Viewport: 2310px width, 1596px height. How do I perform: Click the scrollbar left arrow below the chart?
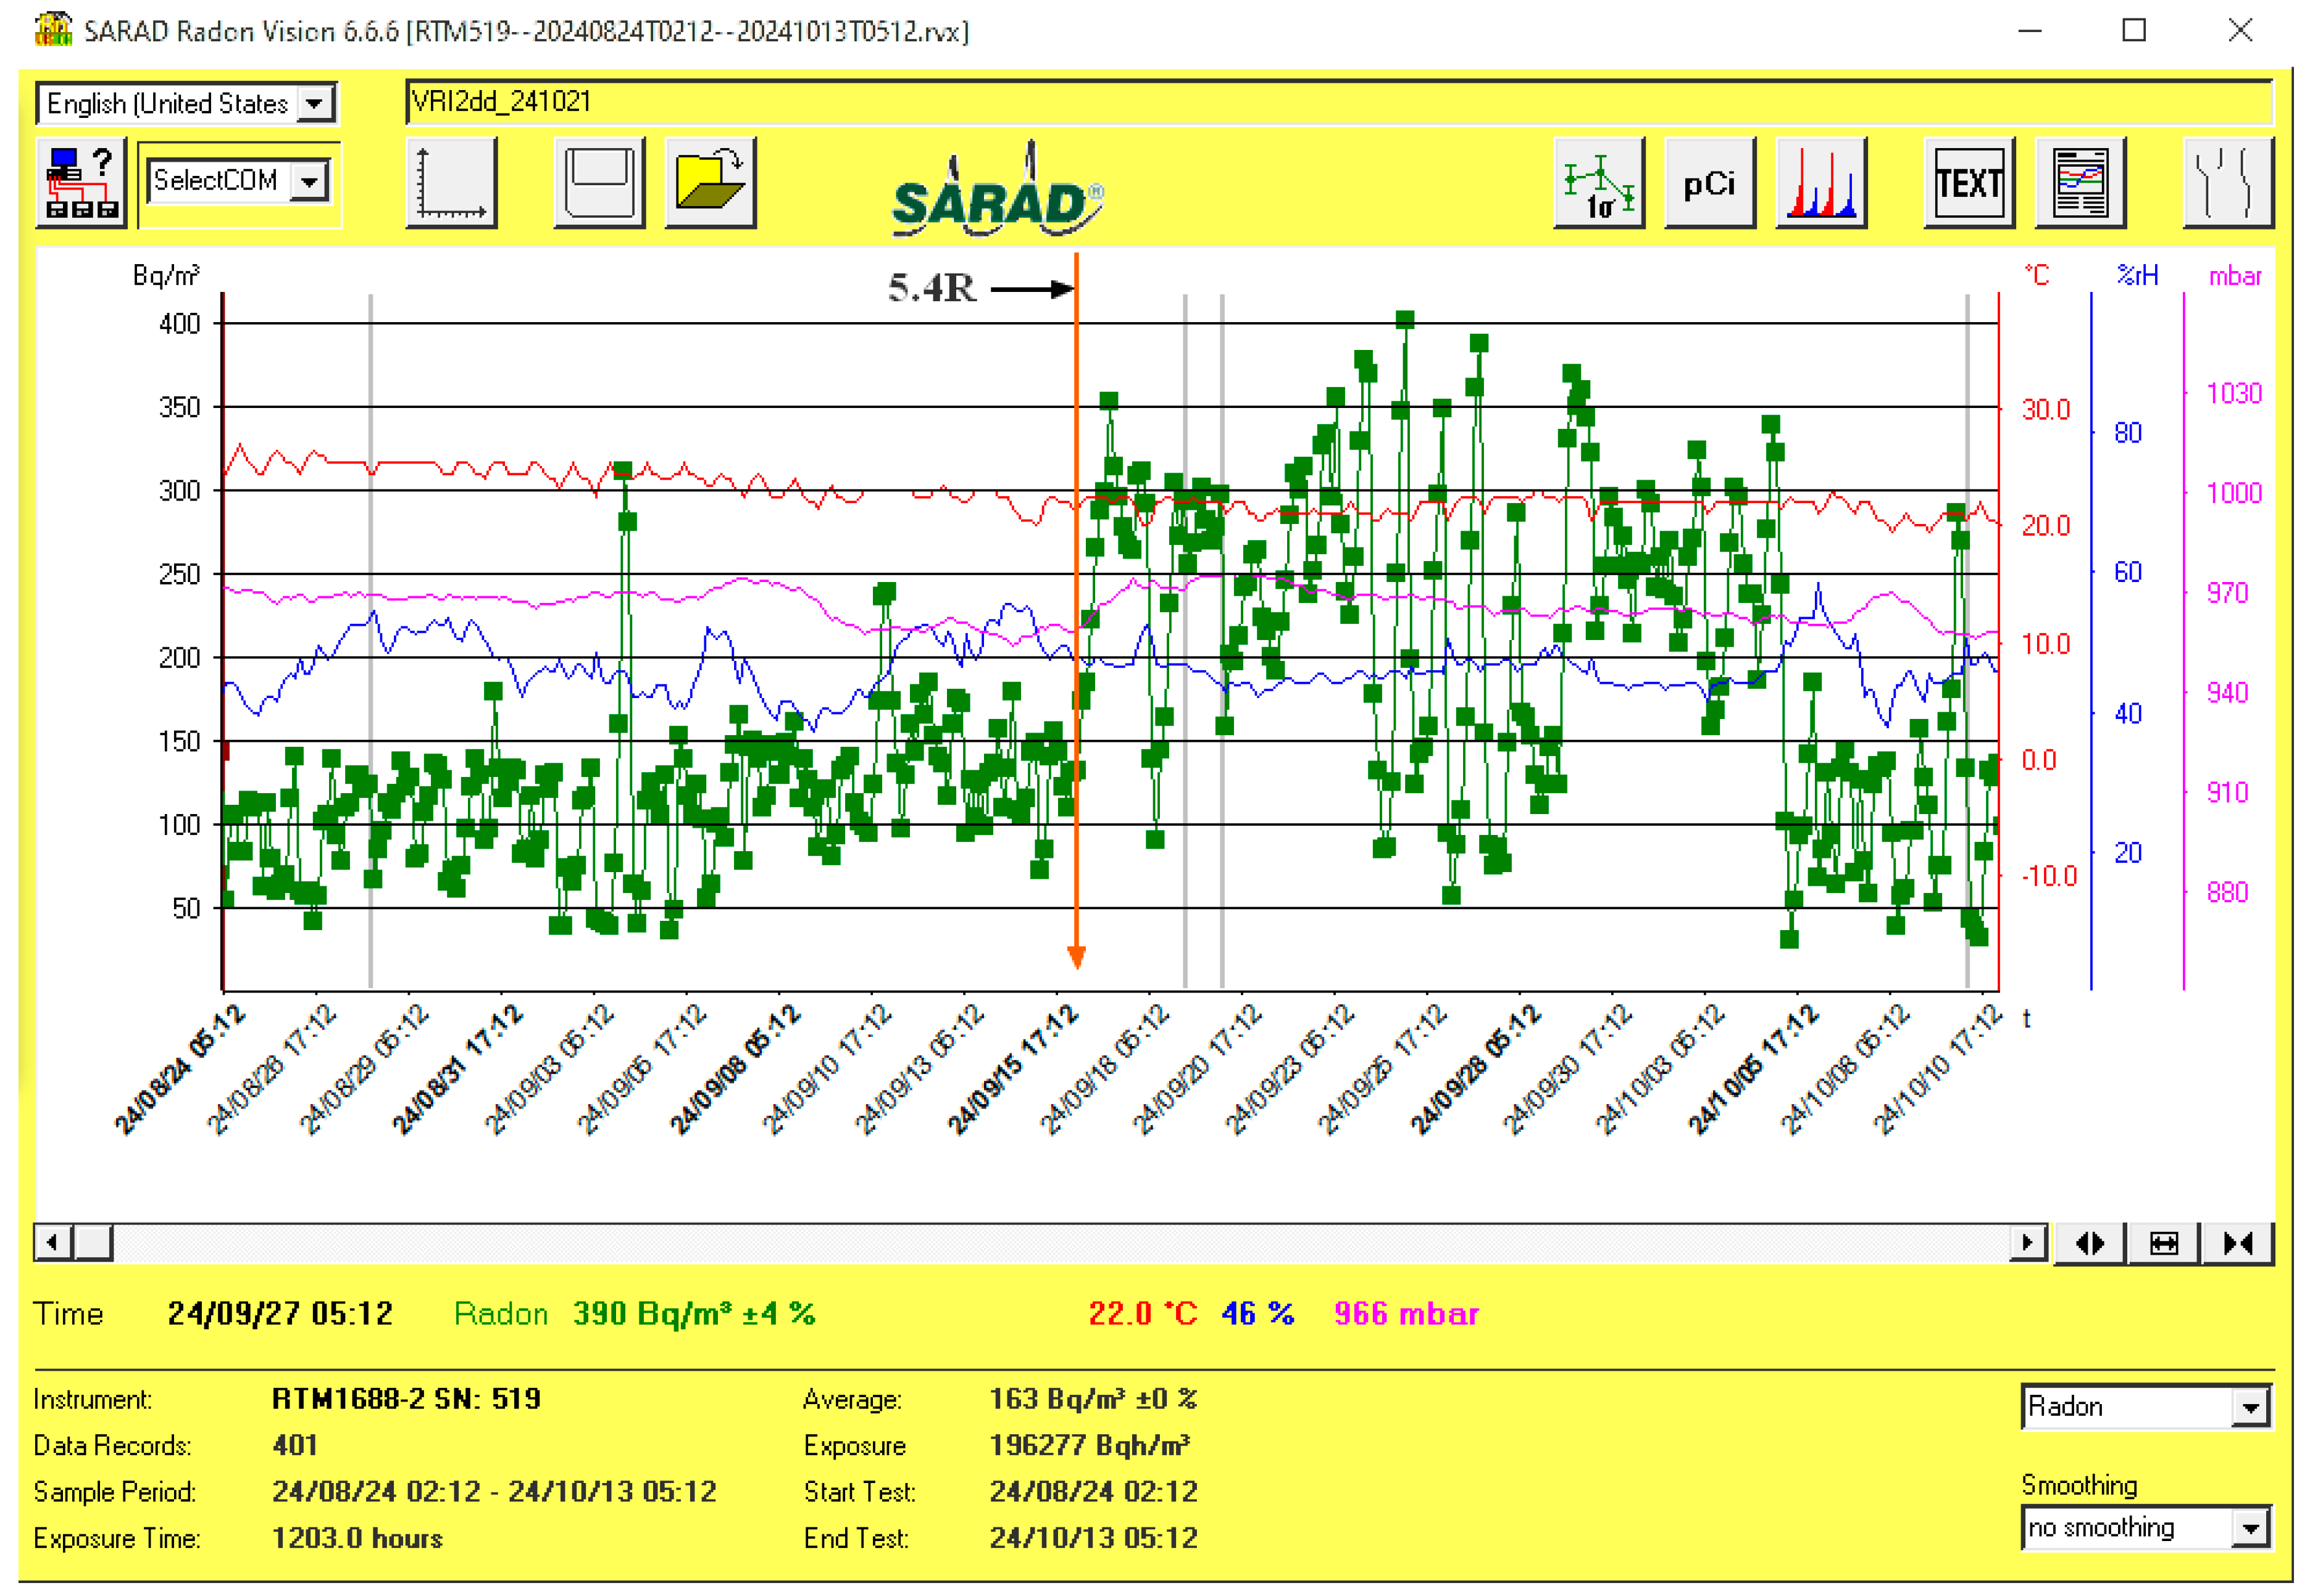[52, 1243]
